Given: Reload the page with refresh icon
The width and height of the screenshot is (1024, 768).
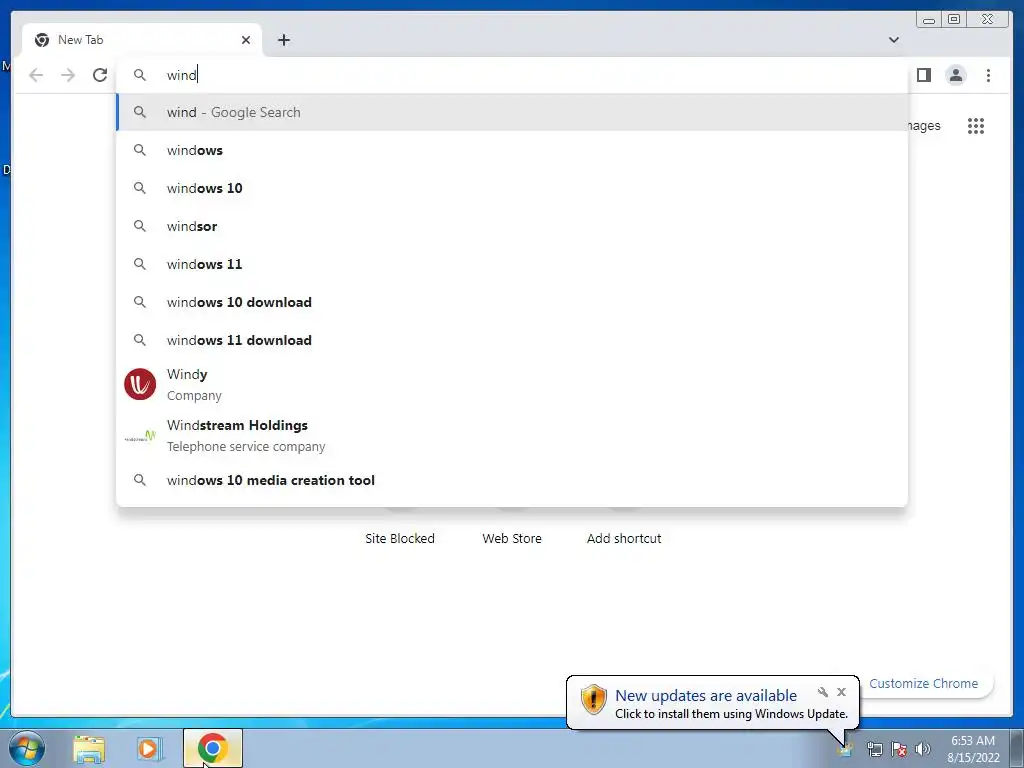Looking at the screenshot, I should pyautogui.click(x=100, y=75).
